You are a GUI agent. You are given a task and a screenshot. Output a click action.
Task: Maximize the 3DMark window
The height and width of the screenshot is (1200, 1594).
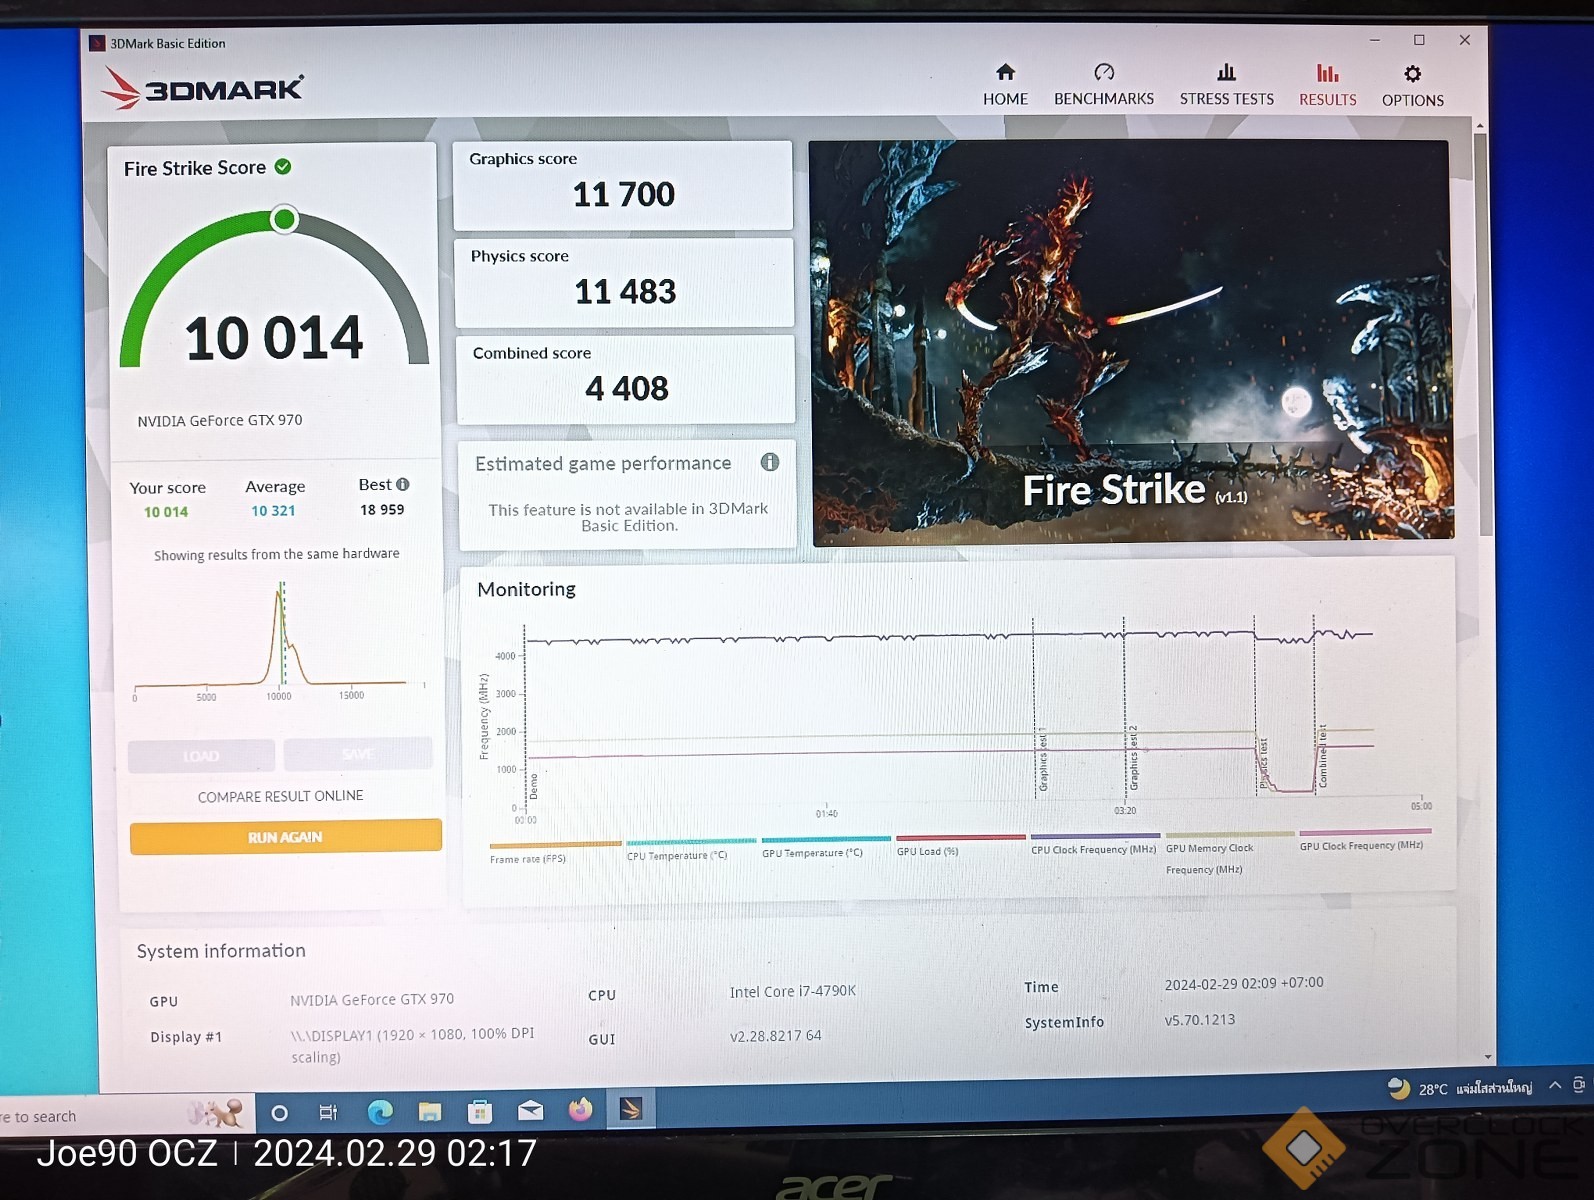(1419, 40)
